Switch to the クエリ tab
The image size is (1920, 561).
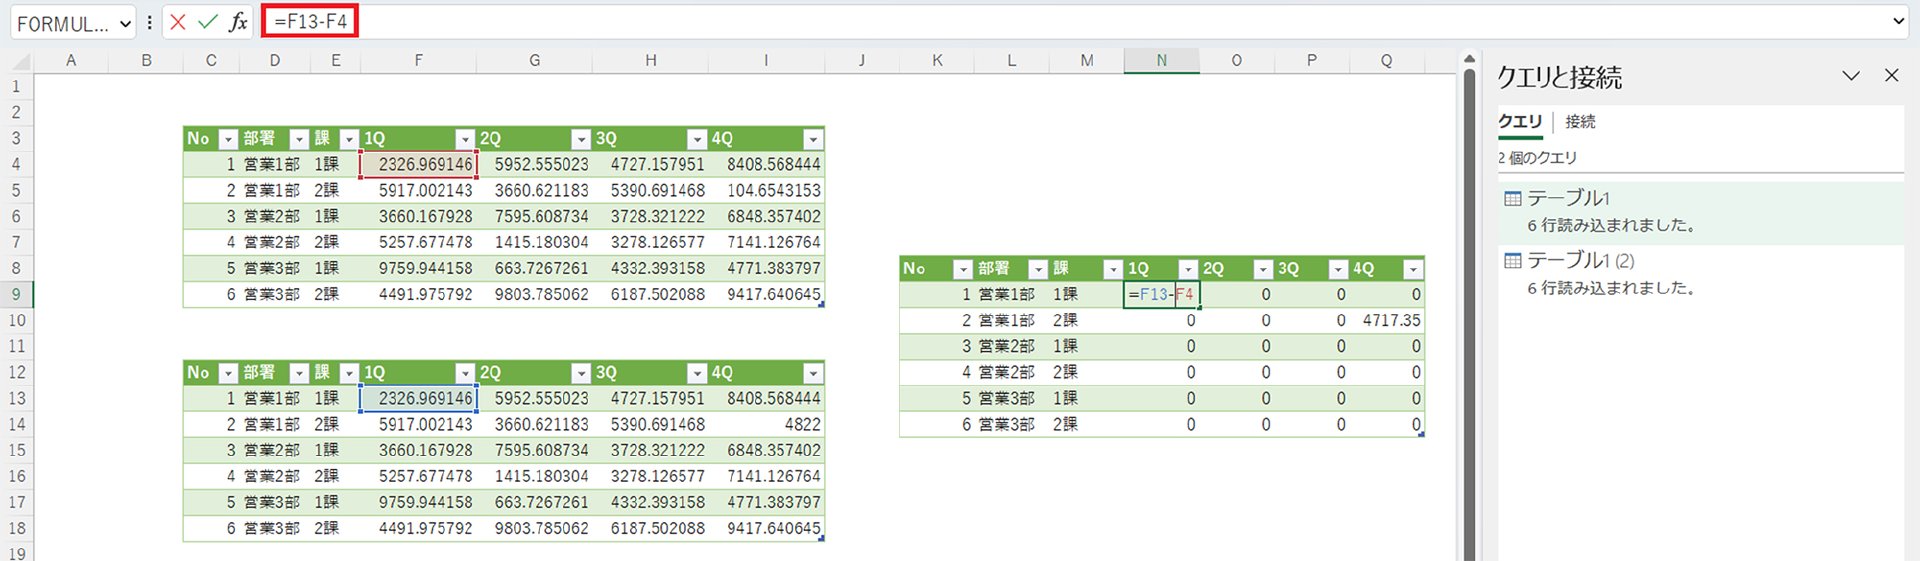1520,121
